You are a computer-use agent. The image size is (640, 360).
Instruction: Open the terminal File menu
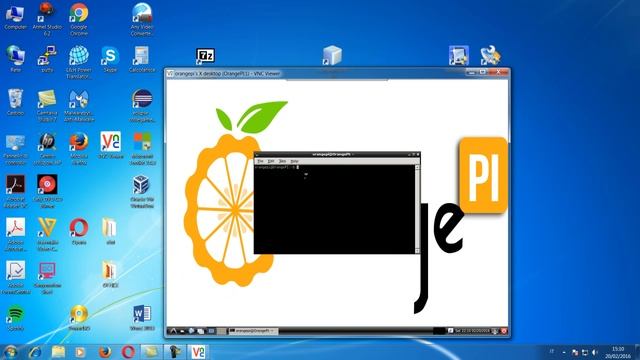(x=260, y=161)
